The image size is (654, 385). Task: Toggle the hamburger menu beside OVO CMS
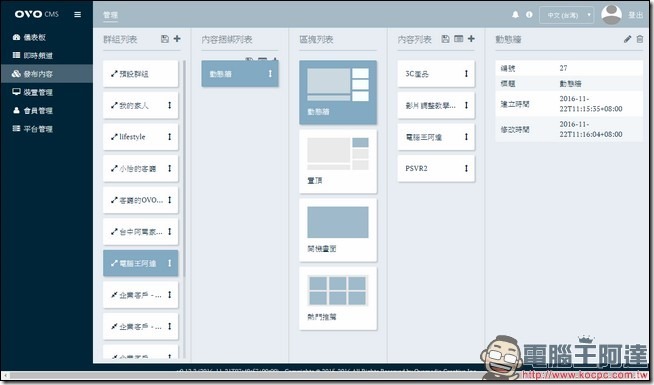pyautogui.click(x=78, y=14)
